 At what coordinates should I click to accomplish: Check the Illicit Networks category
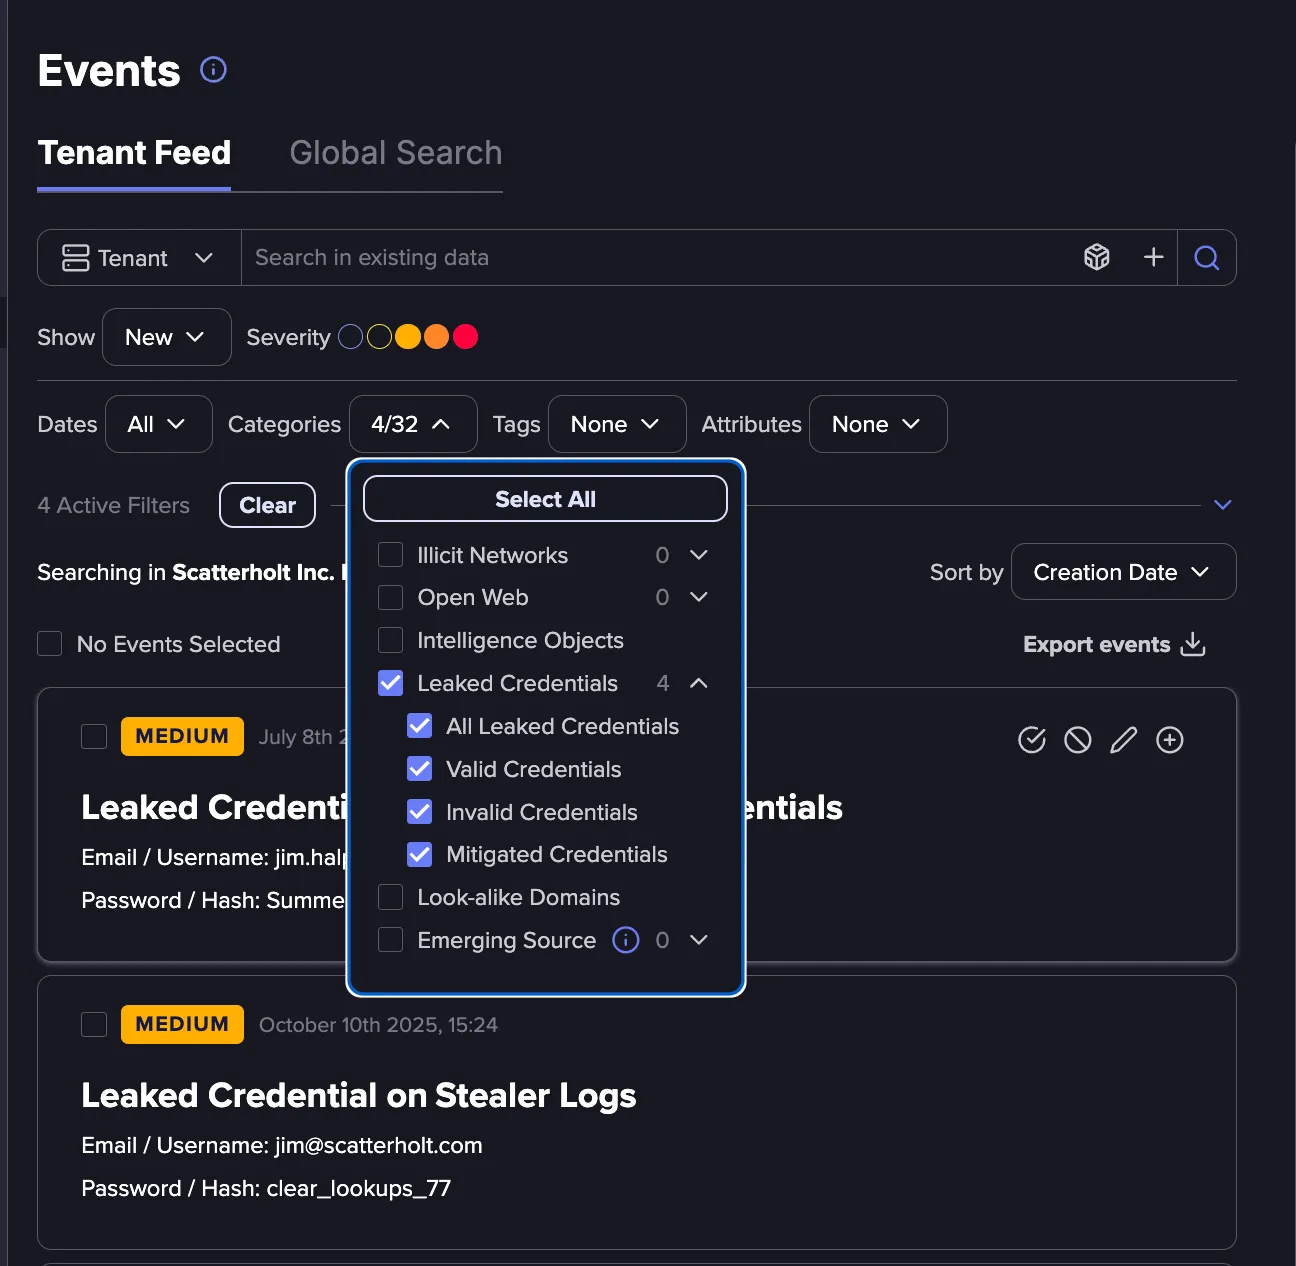391,555
